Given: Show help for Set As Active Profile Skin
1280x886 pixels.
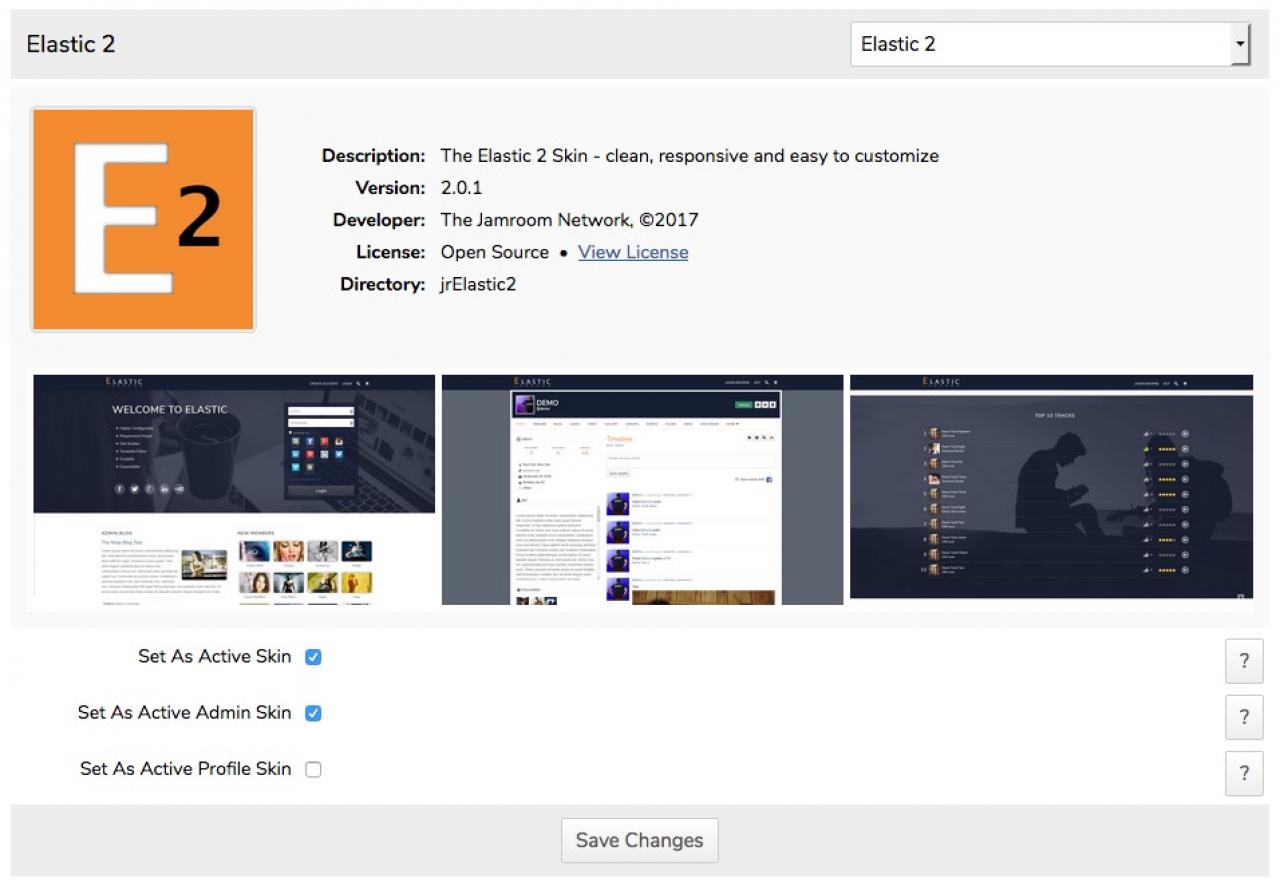Looking at the screenshot, I should (1244, 773).
